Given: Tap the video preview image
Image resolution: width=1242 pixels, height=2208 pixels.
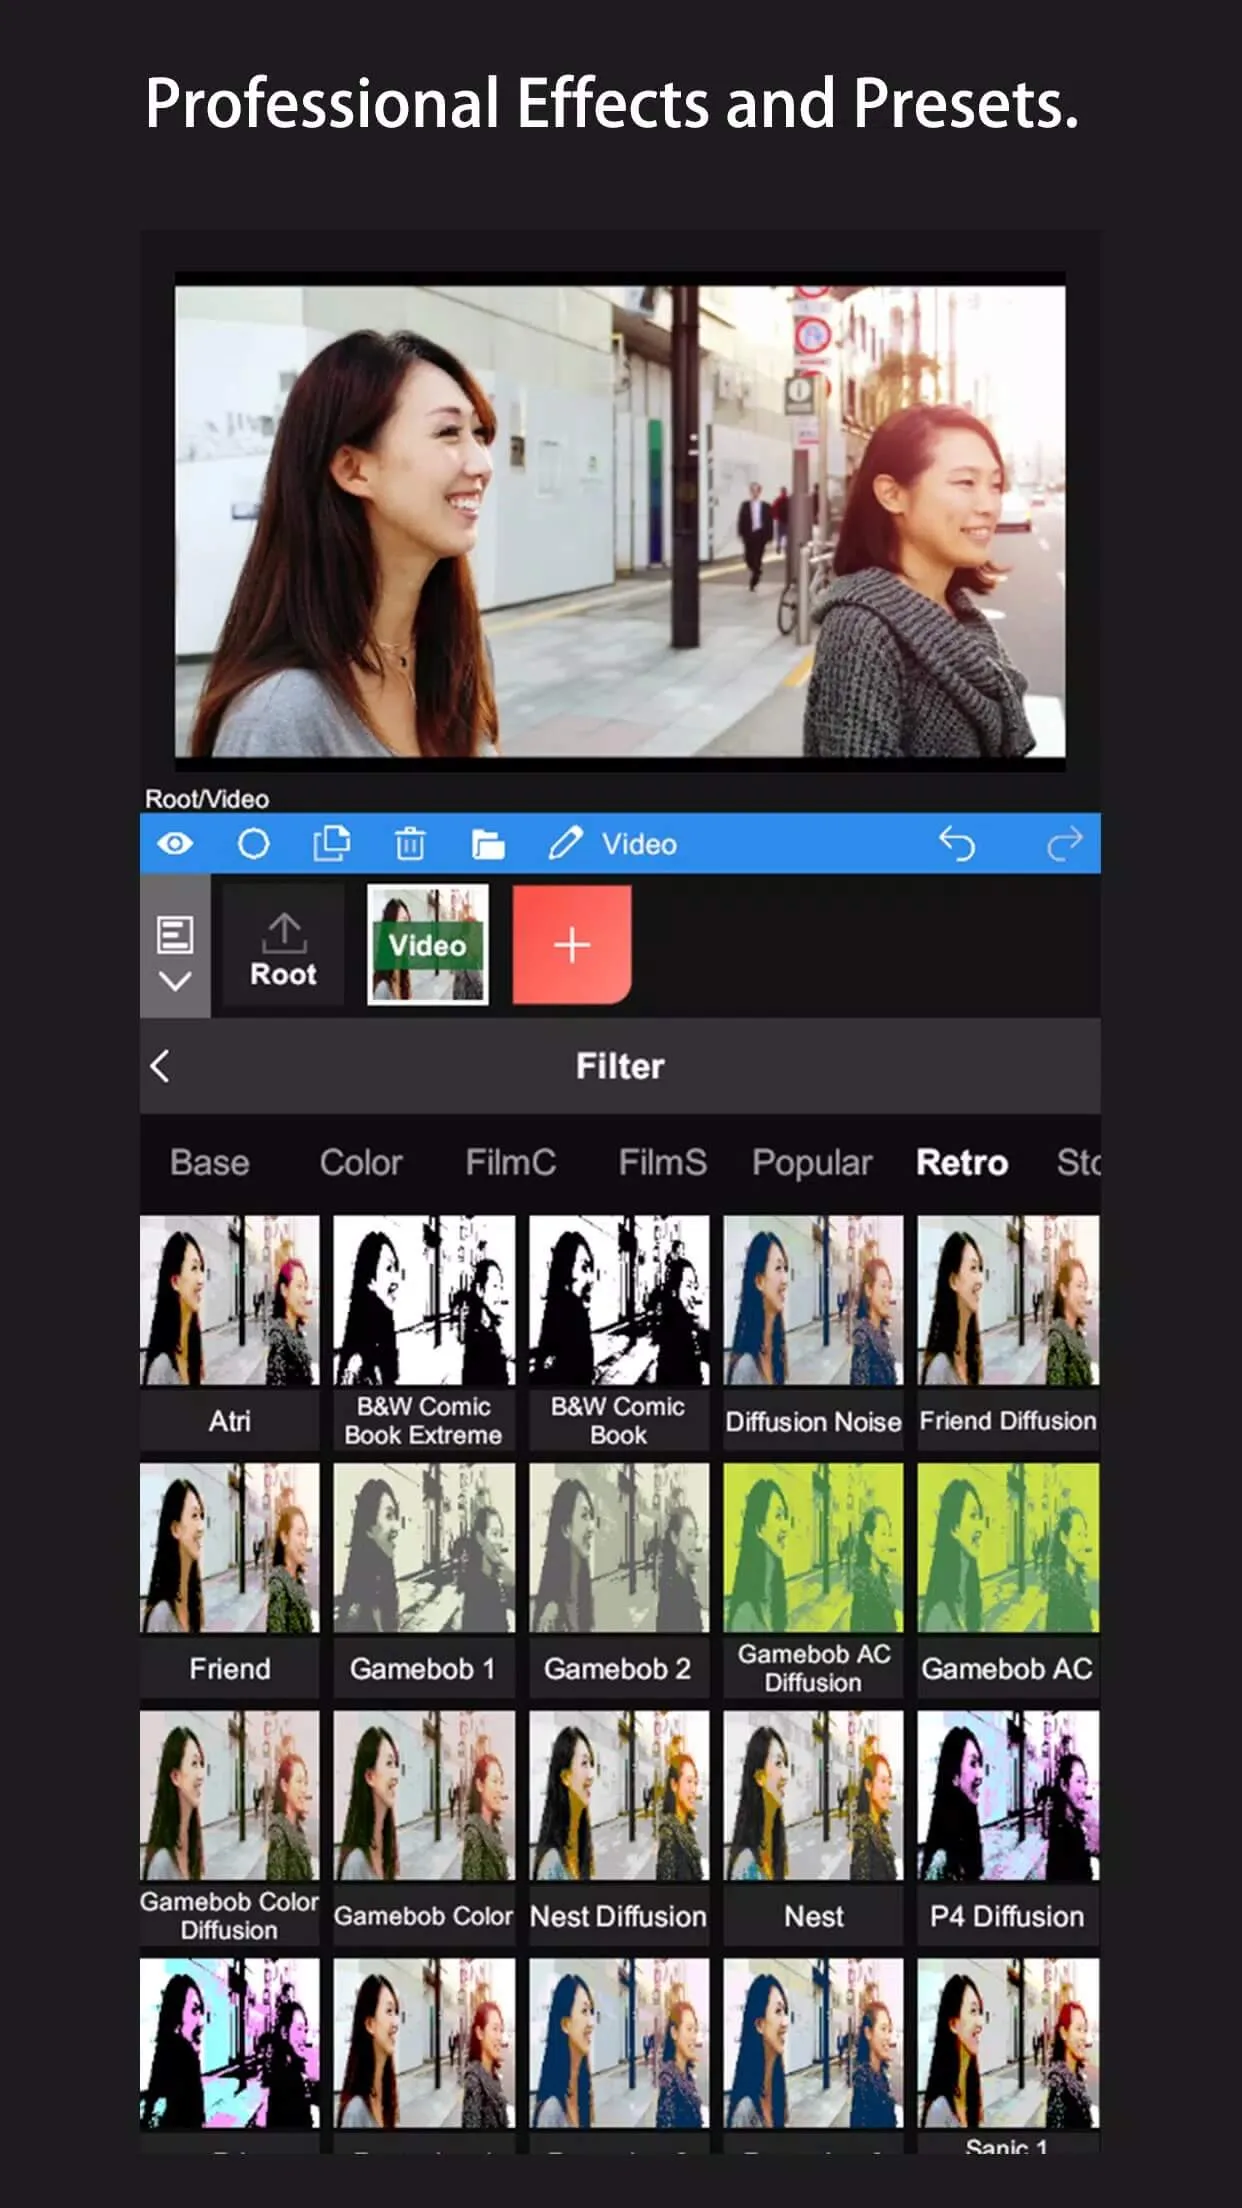Looking at the screenshot, I should coord(620,521).
